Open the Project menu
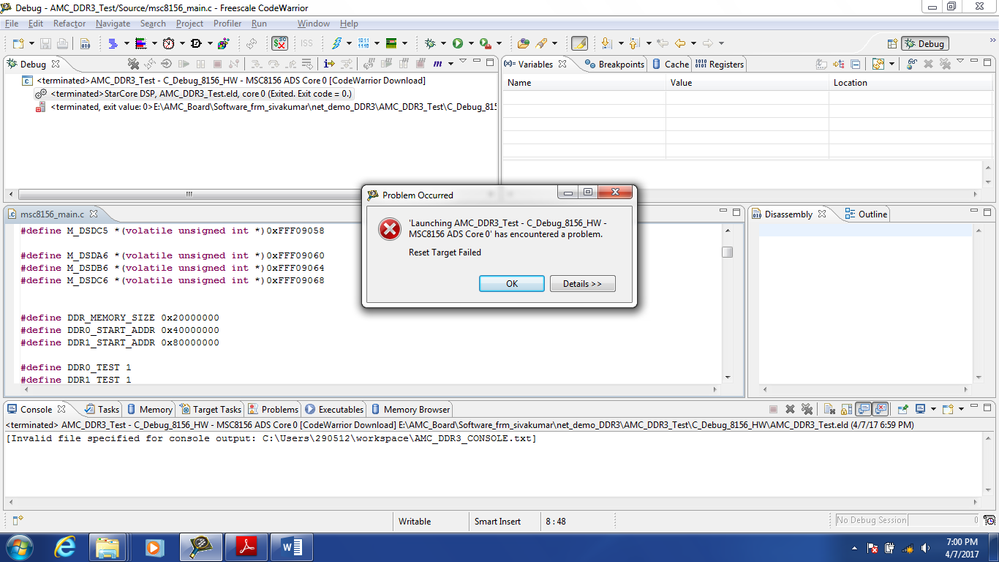Screen dimensions: 999x562 (x=189, y=24)
